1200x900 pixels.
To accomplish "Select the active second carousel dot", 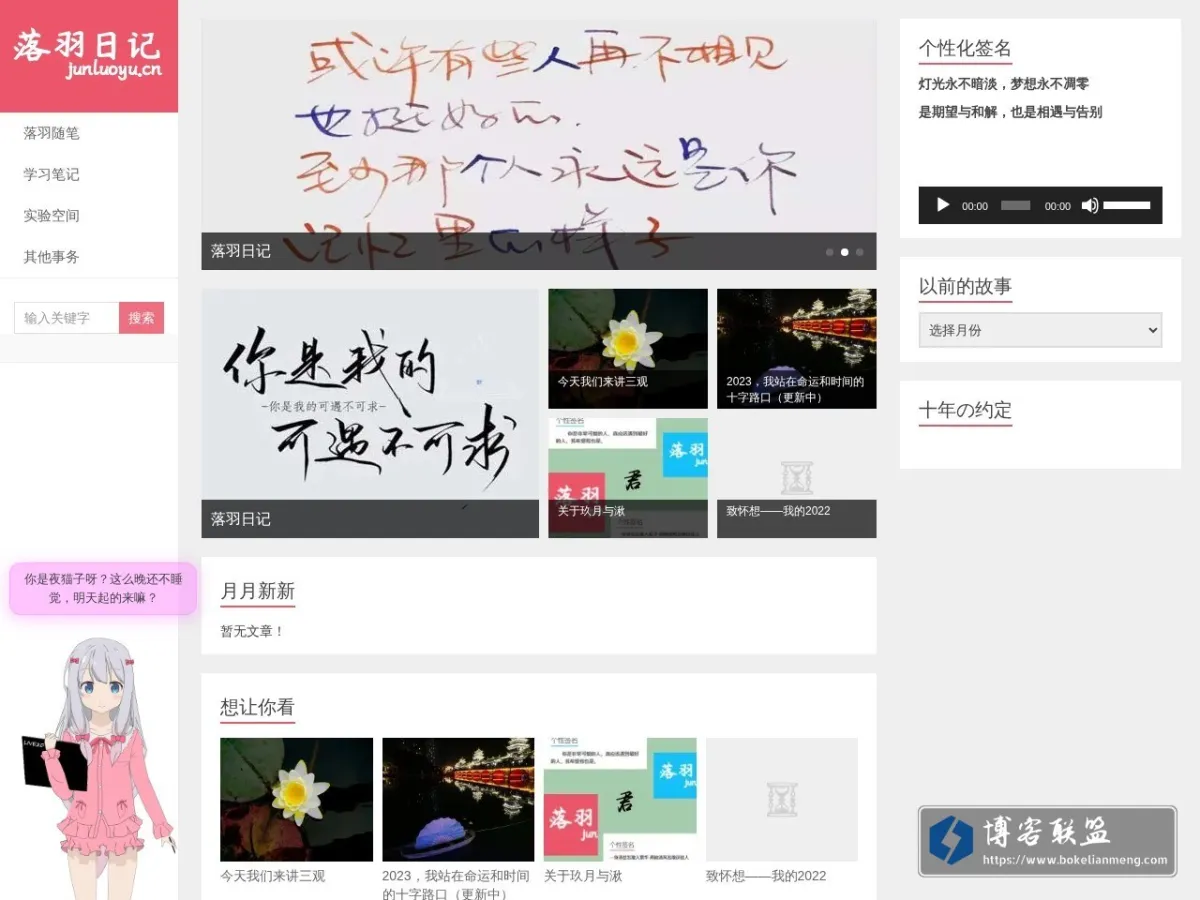I will pos(844,252).
